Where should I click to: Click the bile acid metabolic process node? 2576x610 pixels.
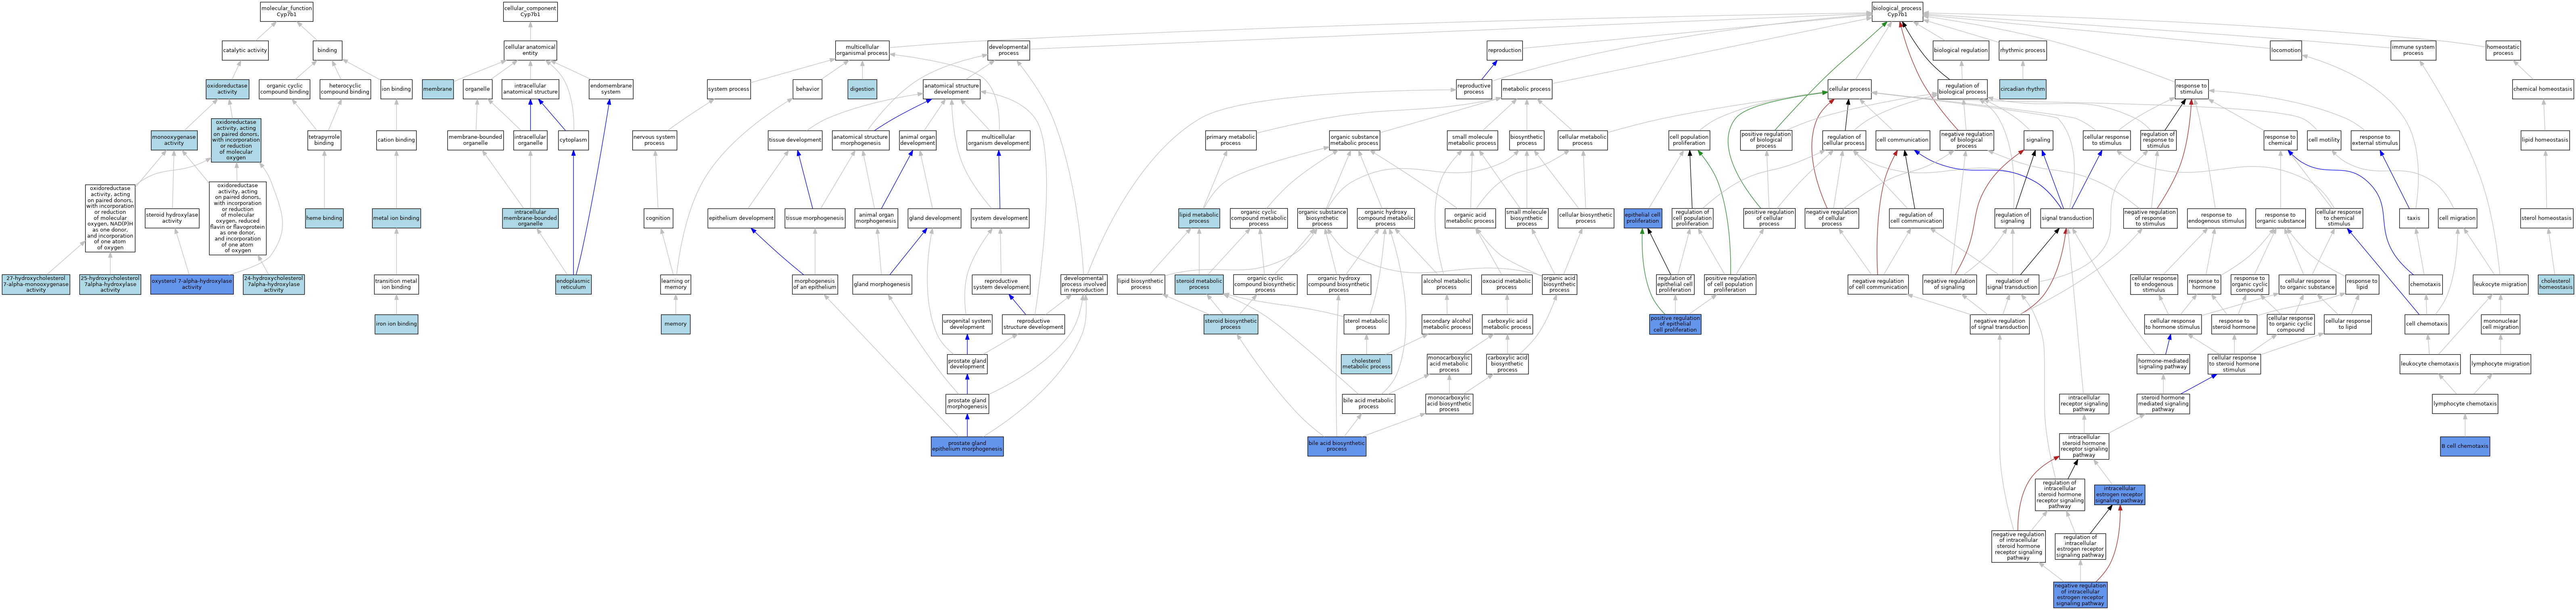pos(1368,404)
